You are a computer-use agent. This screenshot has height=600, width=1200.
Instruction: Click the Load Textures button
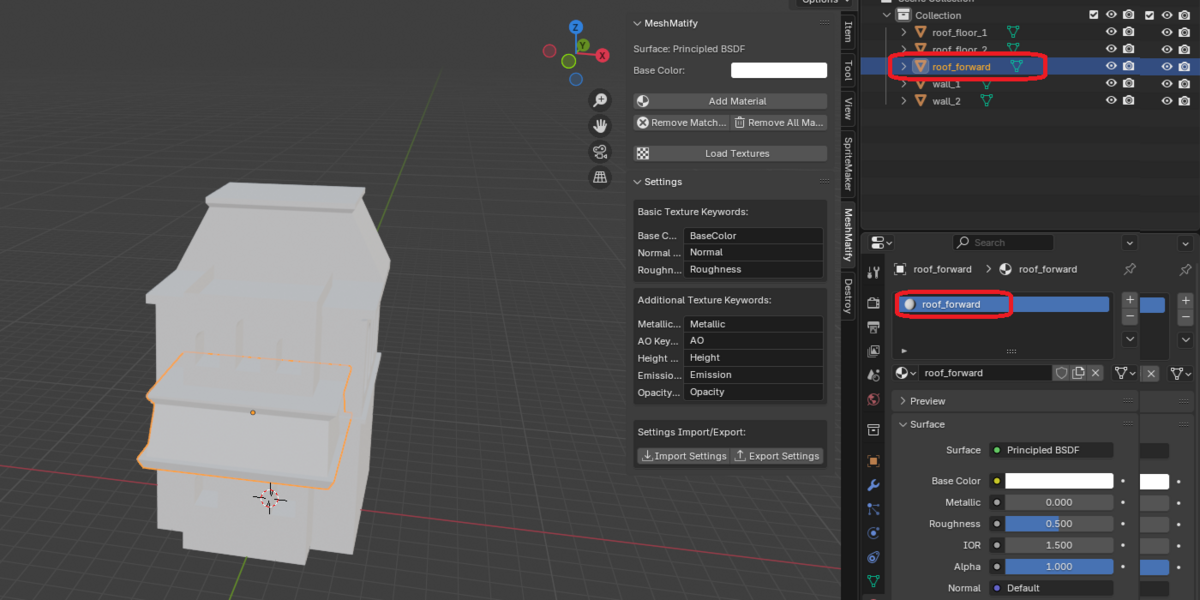click(x=730, y=154)
